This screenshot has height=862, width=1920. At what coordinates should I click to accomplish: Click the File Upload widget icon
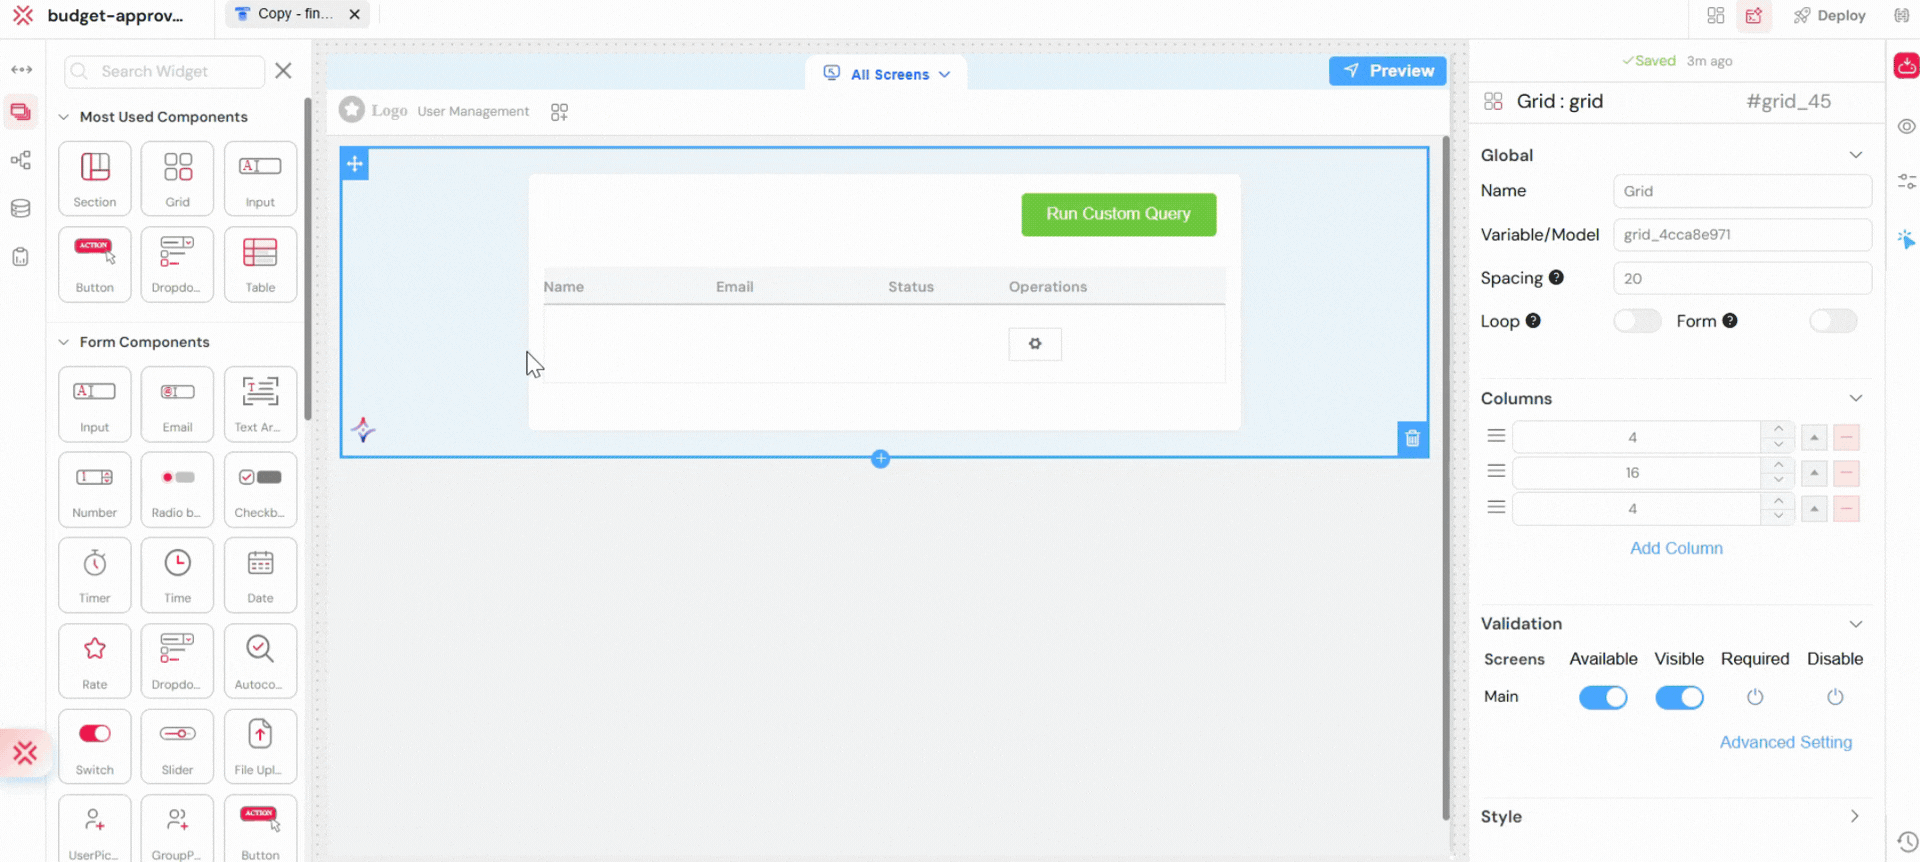[x=260, y=745]
